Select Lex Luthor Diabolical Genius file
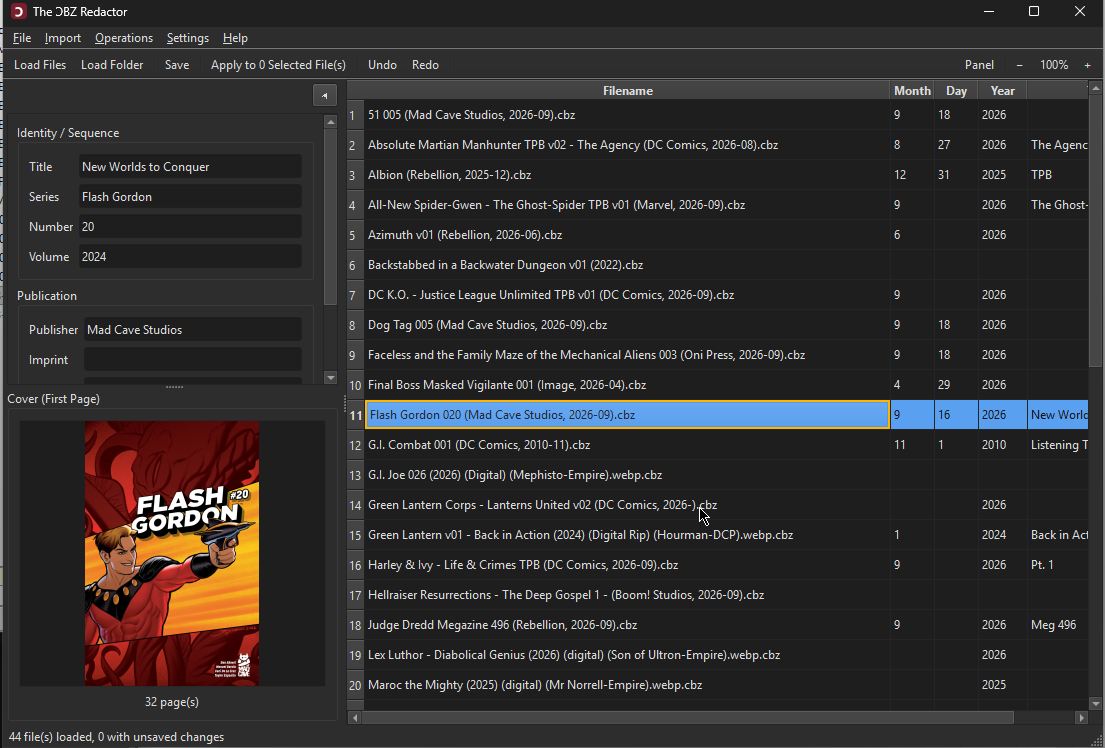This screenshot has height=748, width=1105. click(627, 655)
